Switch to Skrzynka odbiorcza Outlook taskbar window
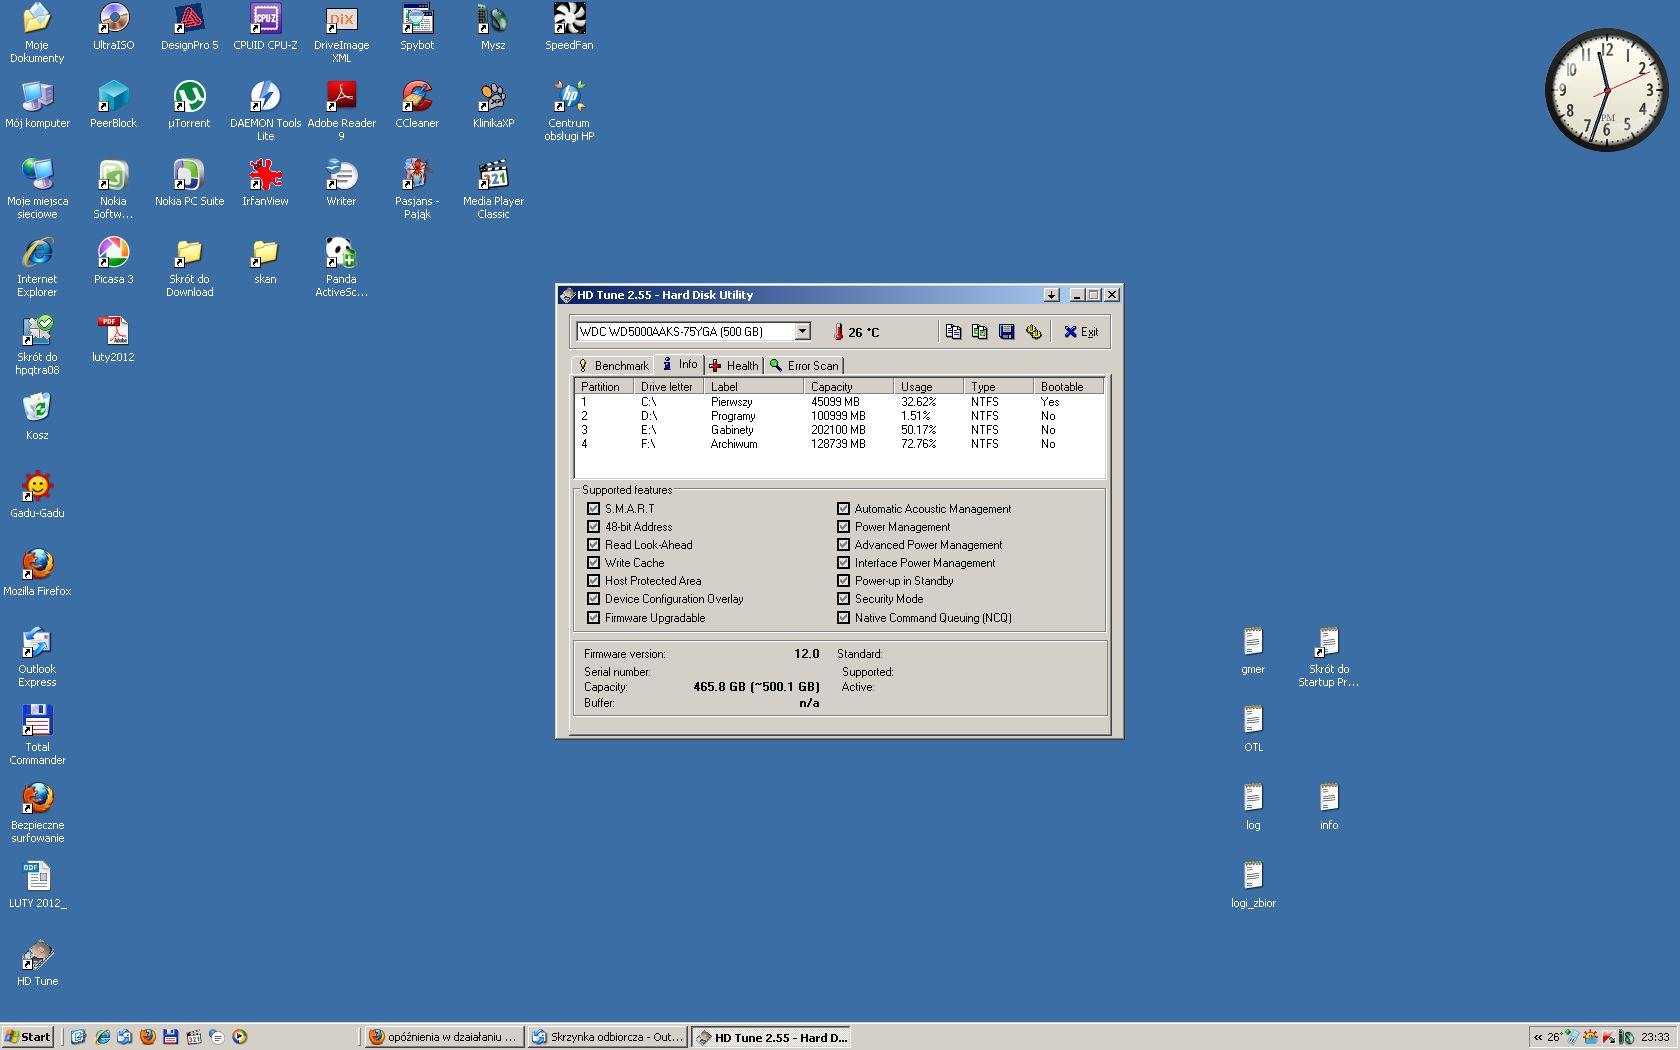Image resolution: width=1680 pixels, height=1050 pixels. click(606, 1037)
